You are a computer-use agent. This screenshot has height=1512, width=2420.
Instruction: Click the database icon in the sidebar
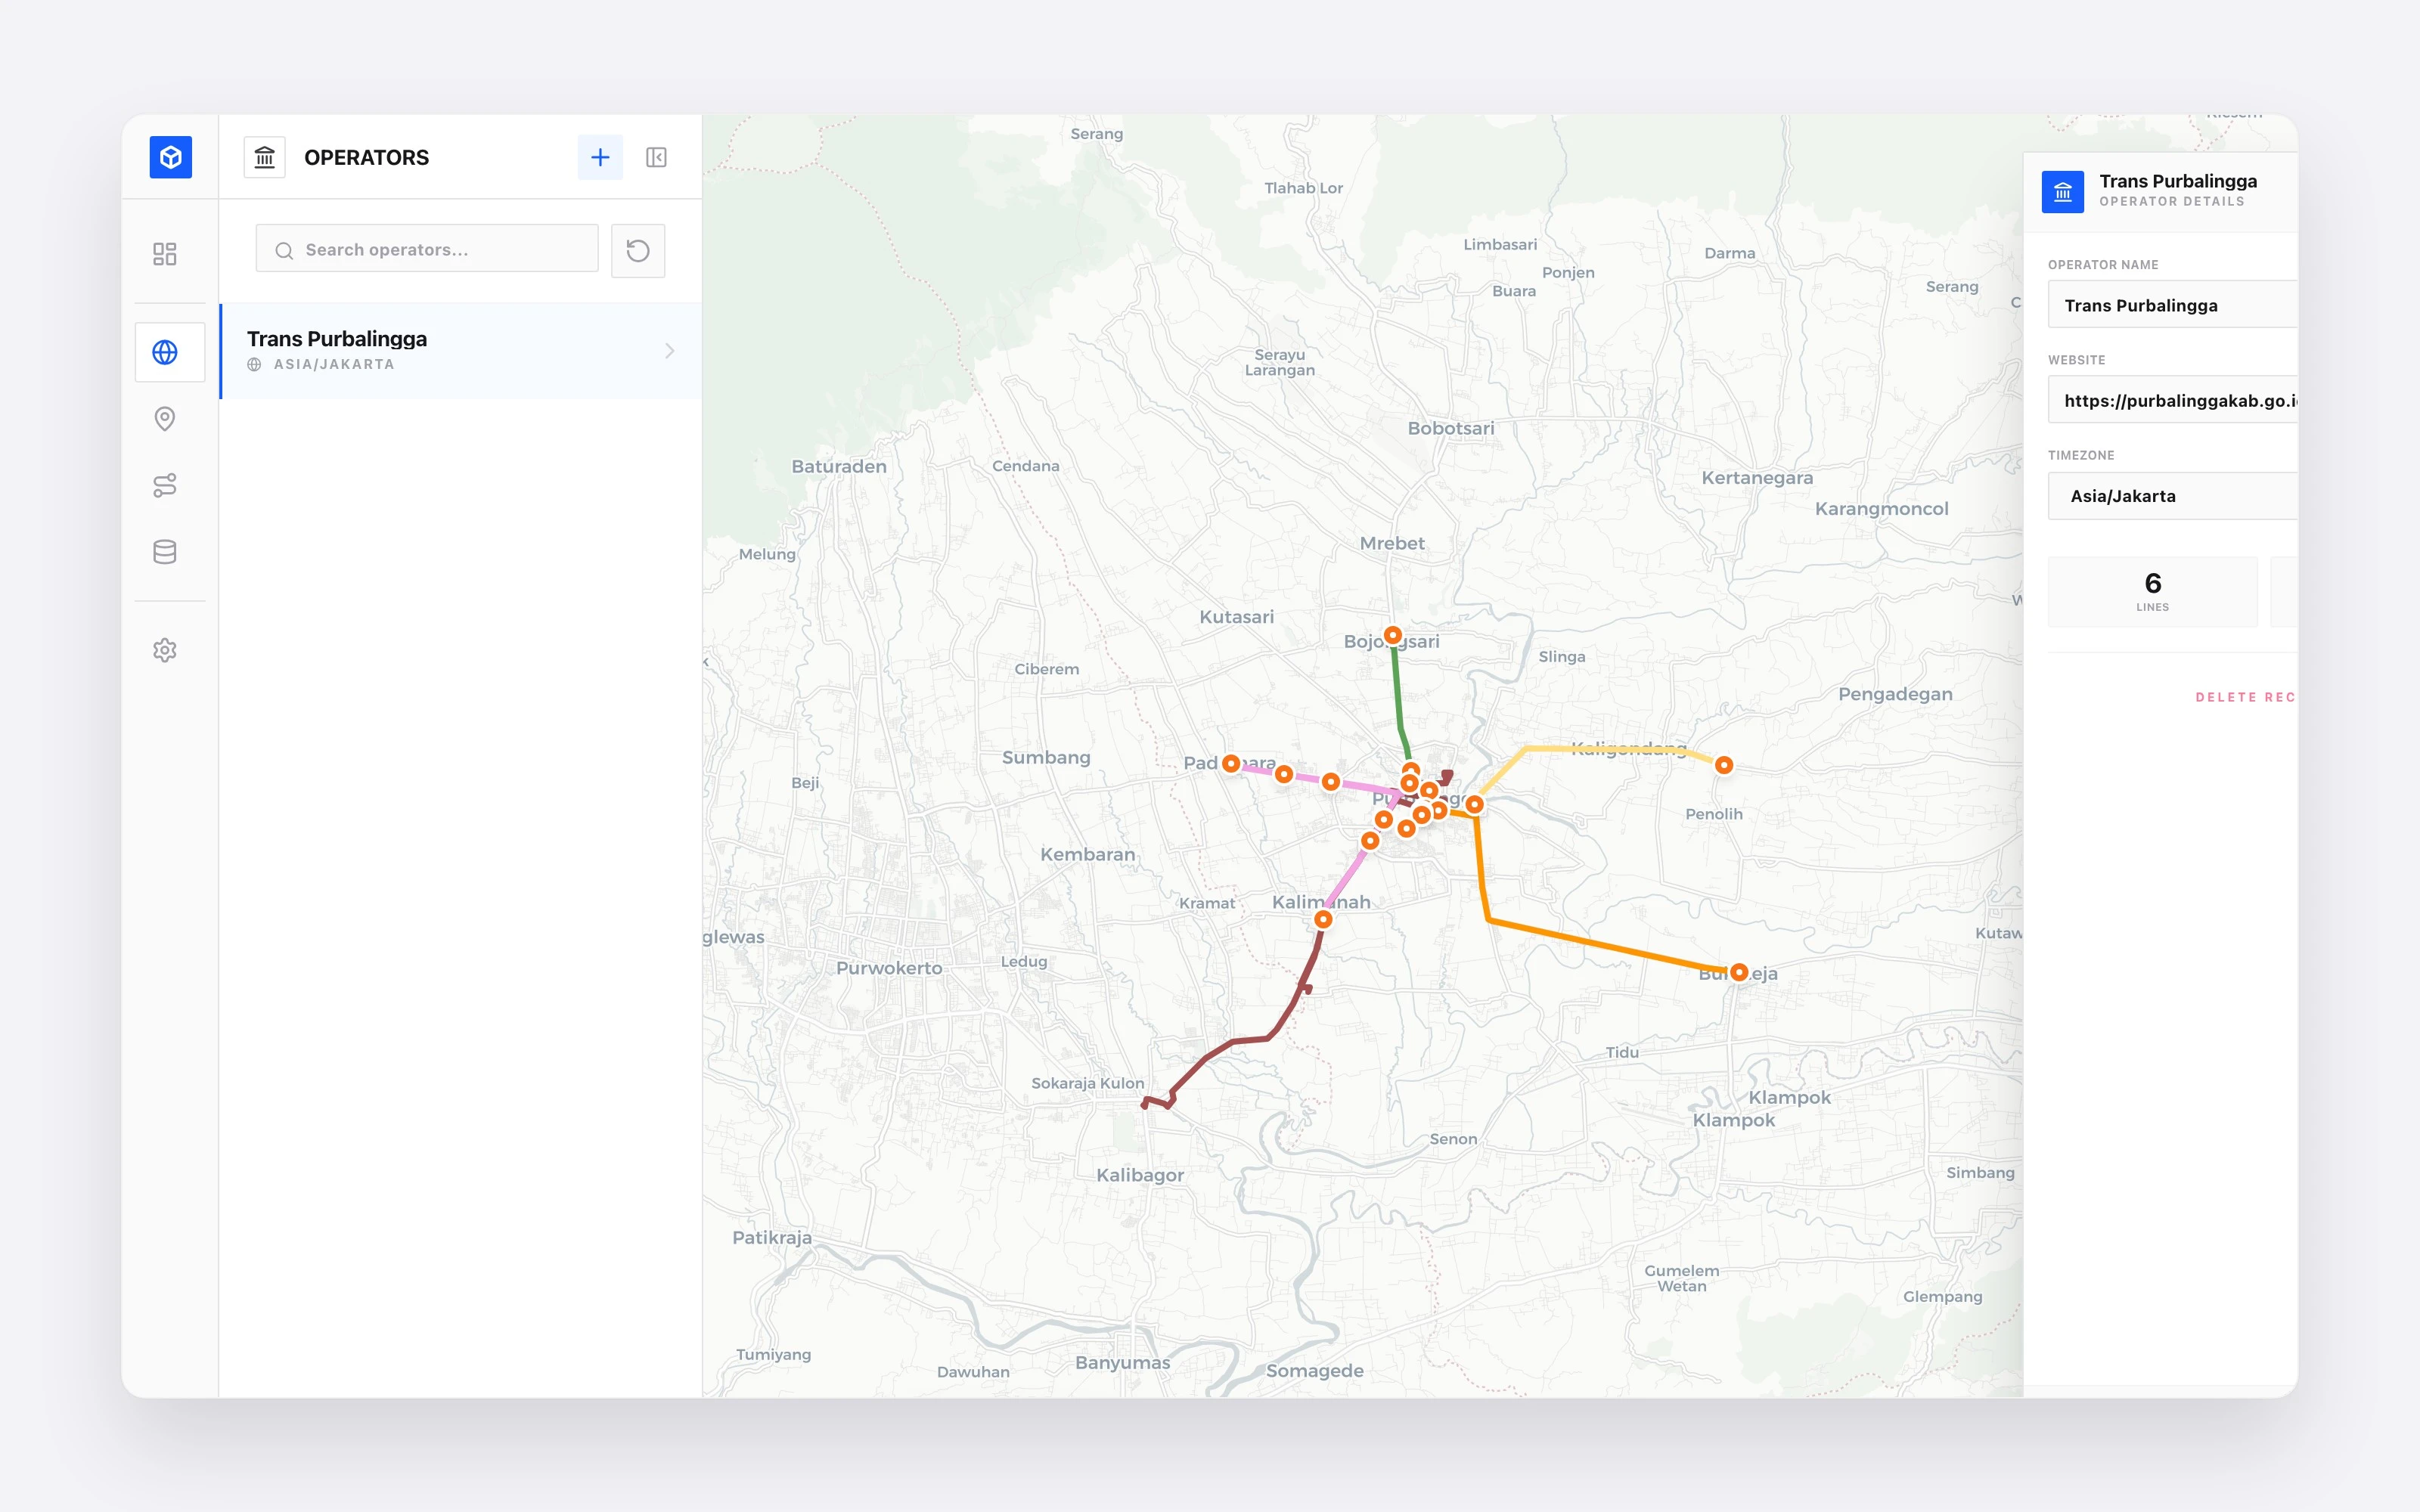(165, 551)
